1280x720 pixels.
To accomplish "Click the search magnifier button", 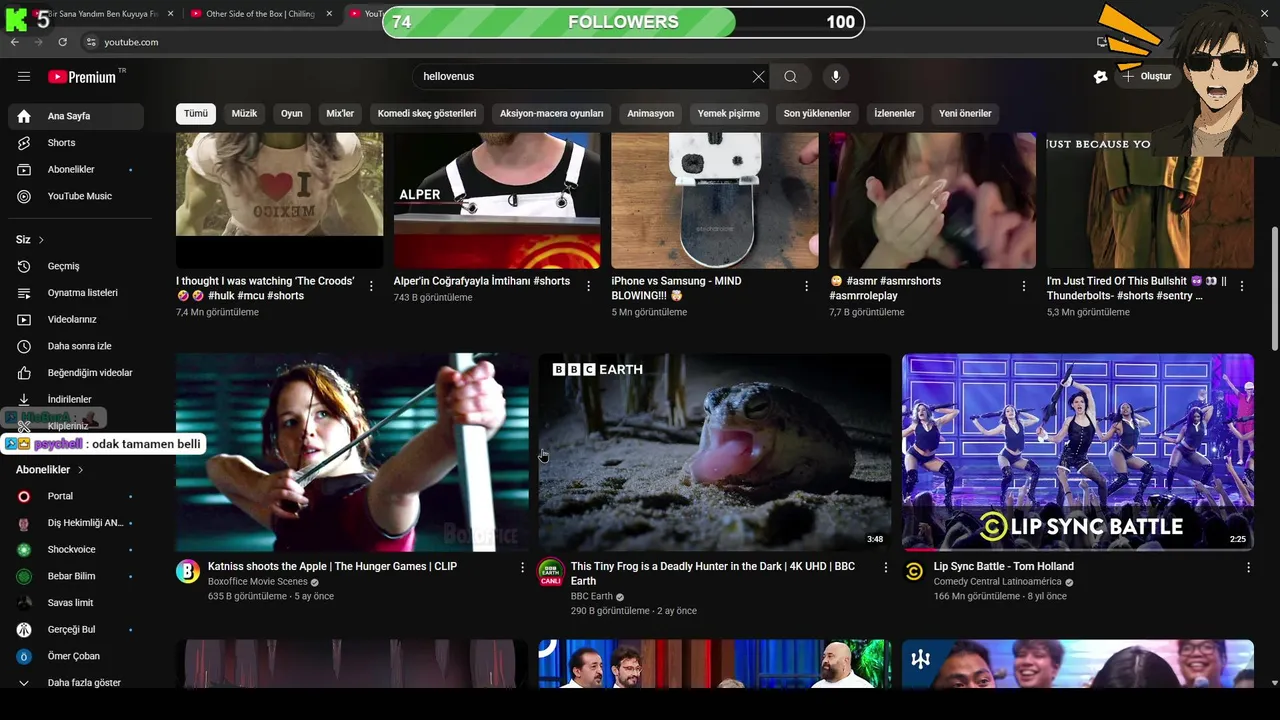I will [791, 77].
